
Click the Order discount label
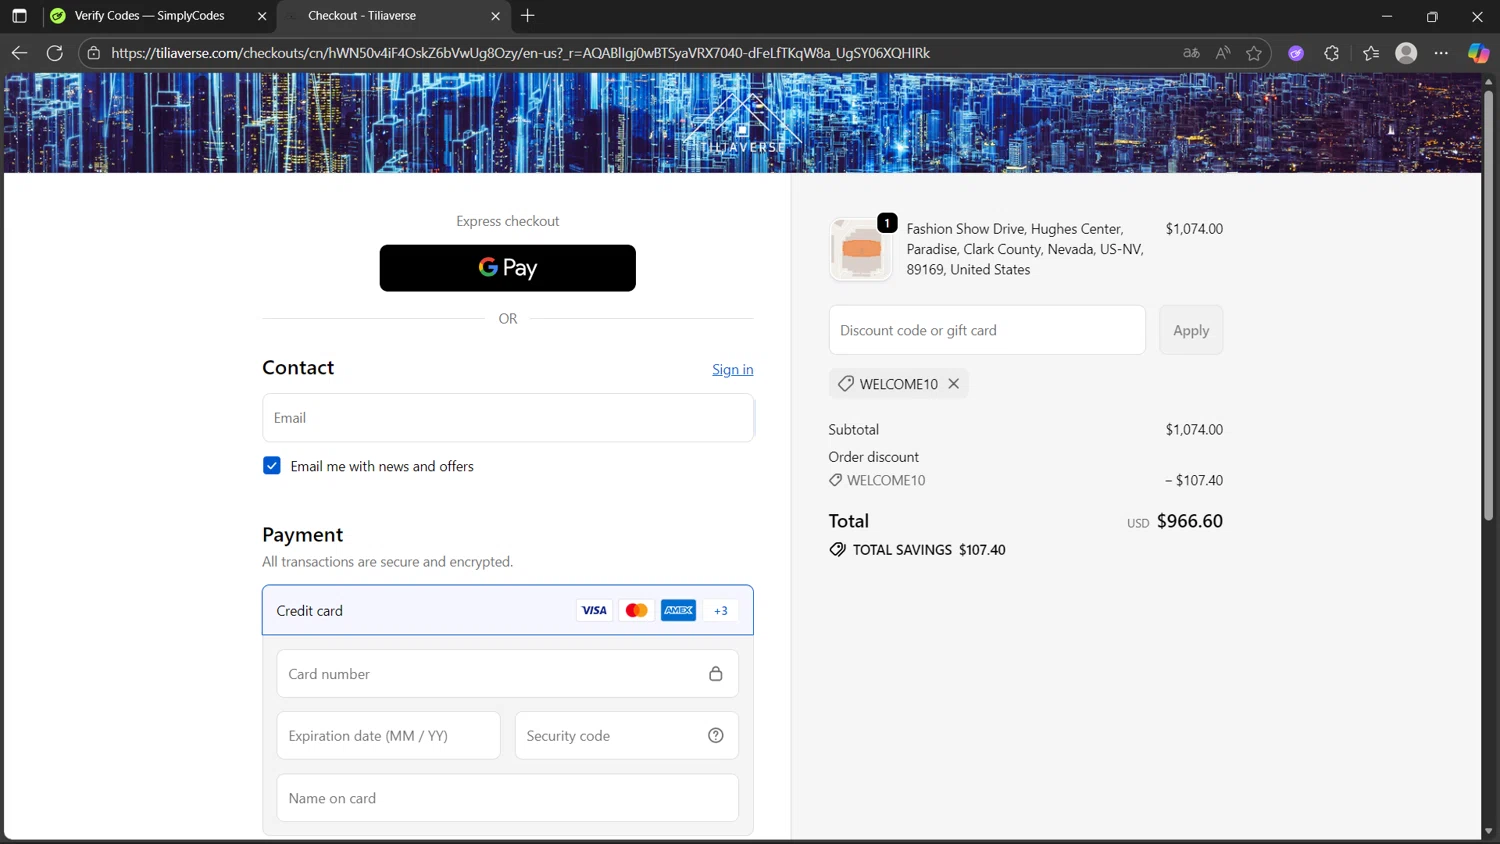[873, 457]
